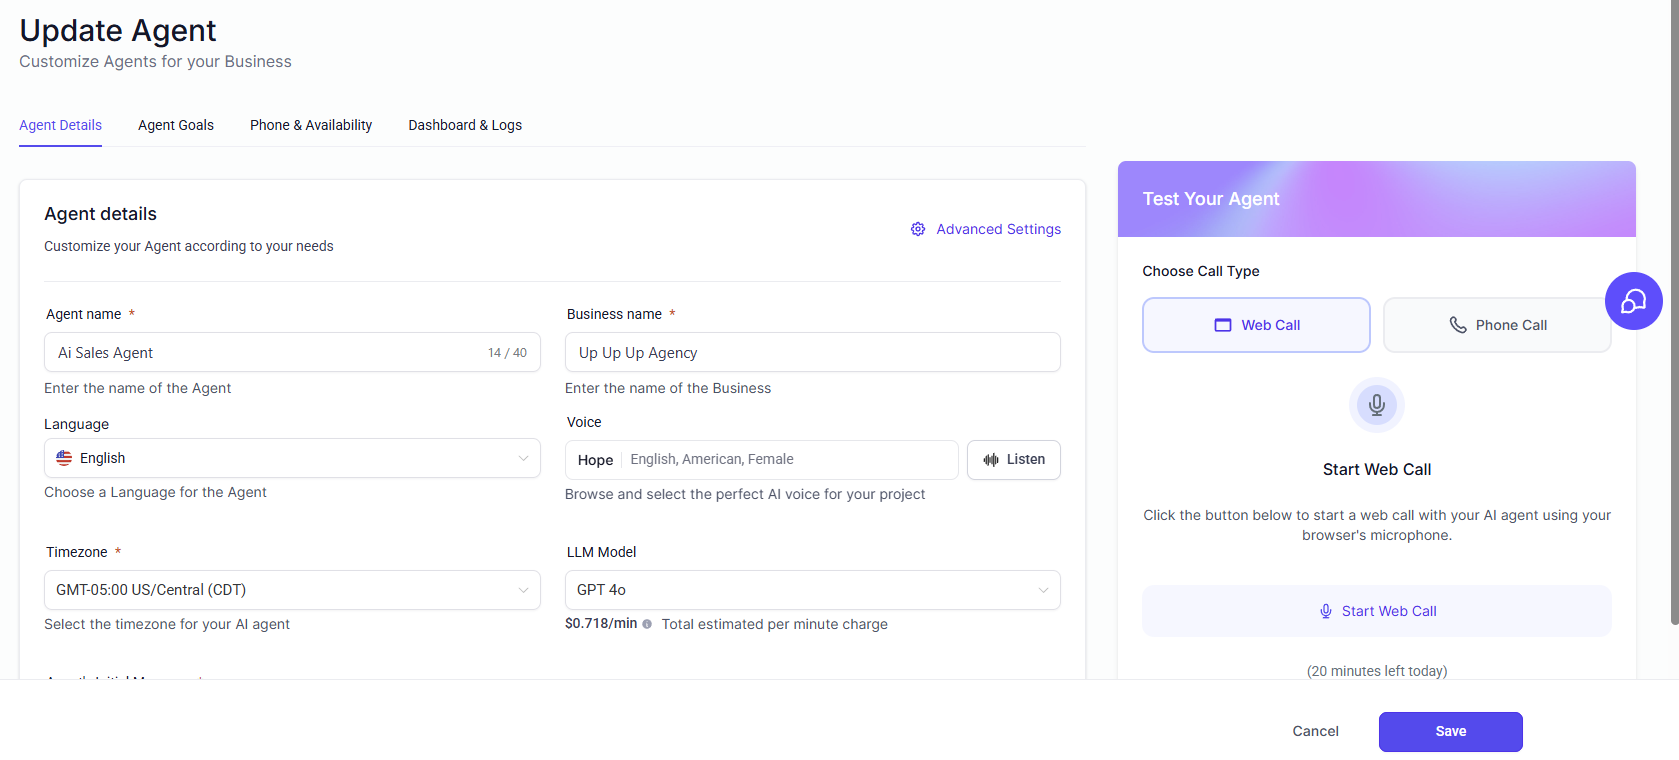This screenshot has height=760, width=1679.
Task: Open the Phone & Availability tab
Action: [x=311, y=125]
